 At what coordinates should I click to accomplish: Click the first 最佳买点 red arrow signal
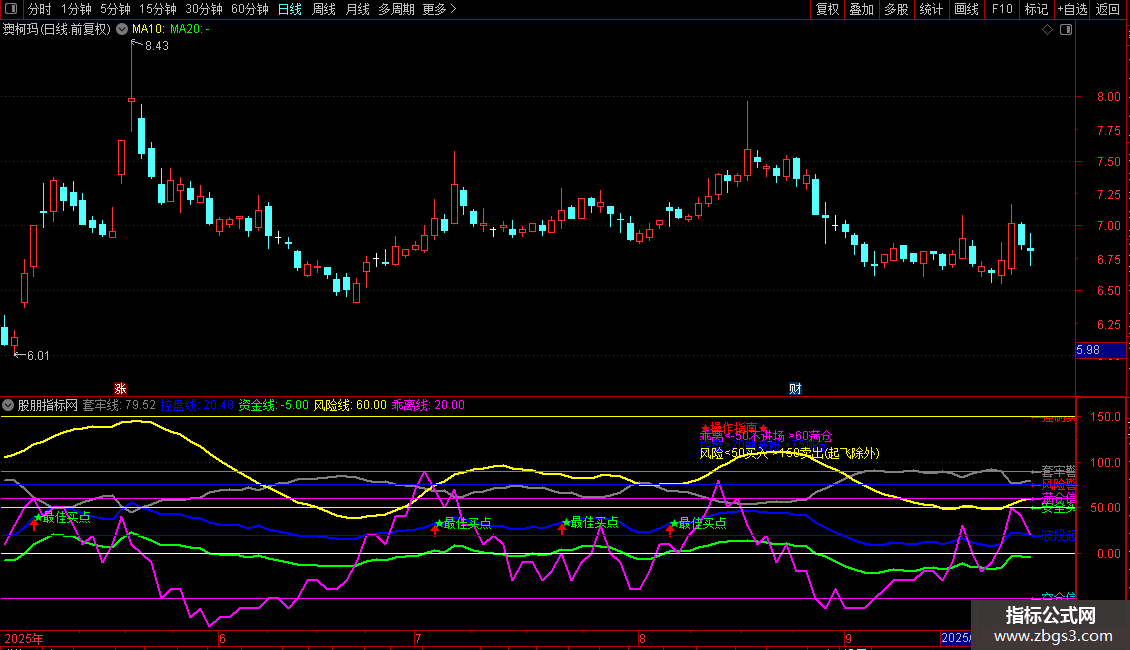point(34,525)
